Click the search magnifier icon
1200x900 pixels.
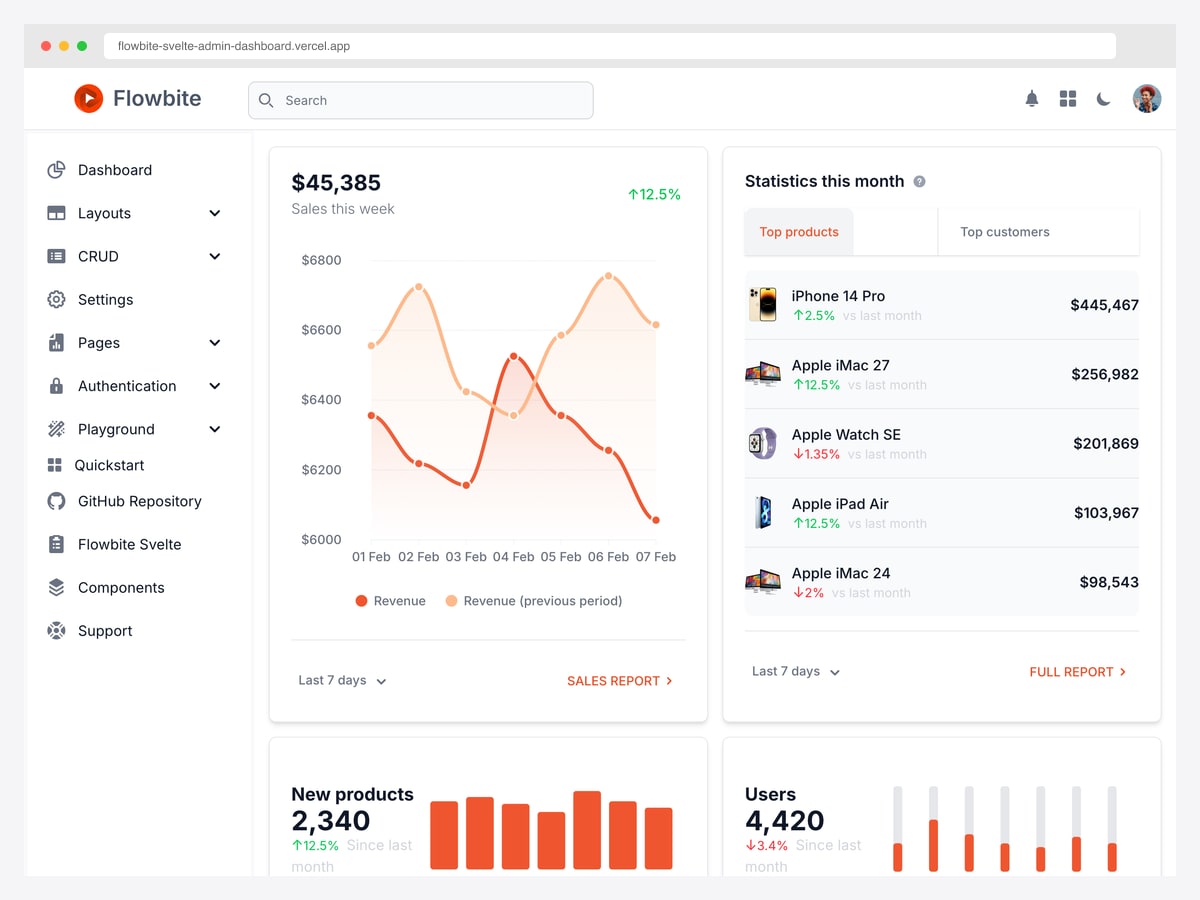(266, 100)
